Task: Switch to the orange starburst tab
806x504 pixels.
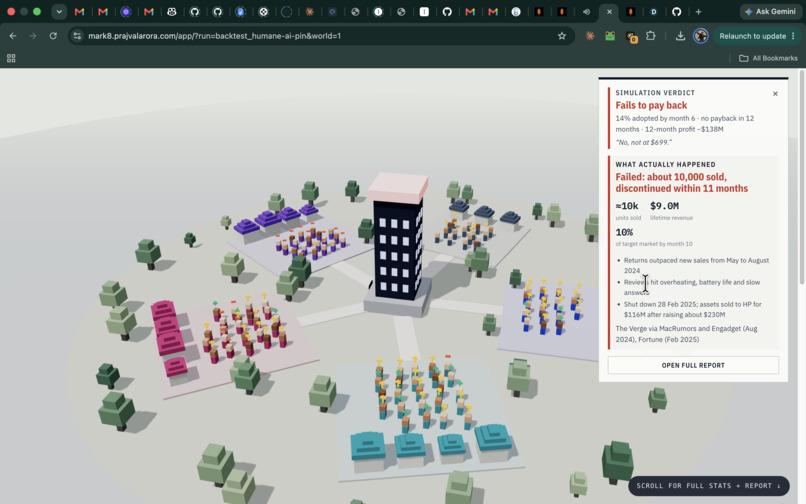Action: tap(309, 12)
